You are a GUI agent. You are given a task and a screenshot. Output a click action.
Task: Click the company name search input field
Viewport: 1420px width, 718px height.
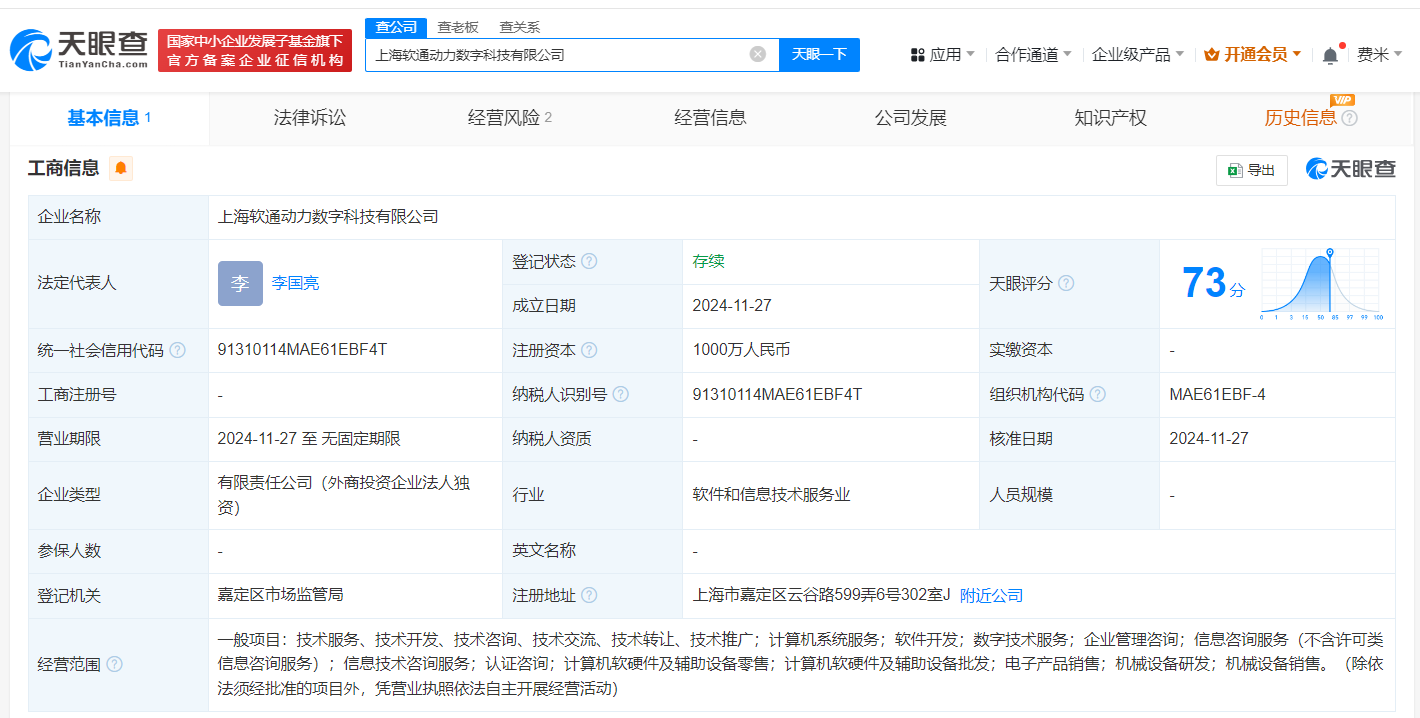[x=560, y=54]
